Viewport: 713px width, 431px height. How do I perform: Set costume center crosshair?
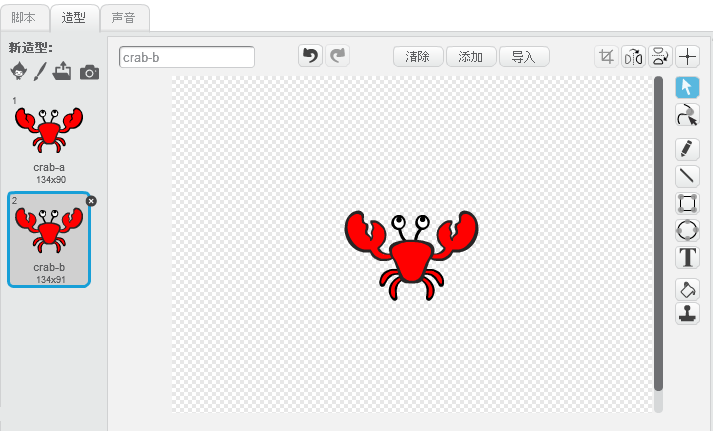[687, 57]
